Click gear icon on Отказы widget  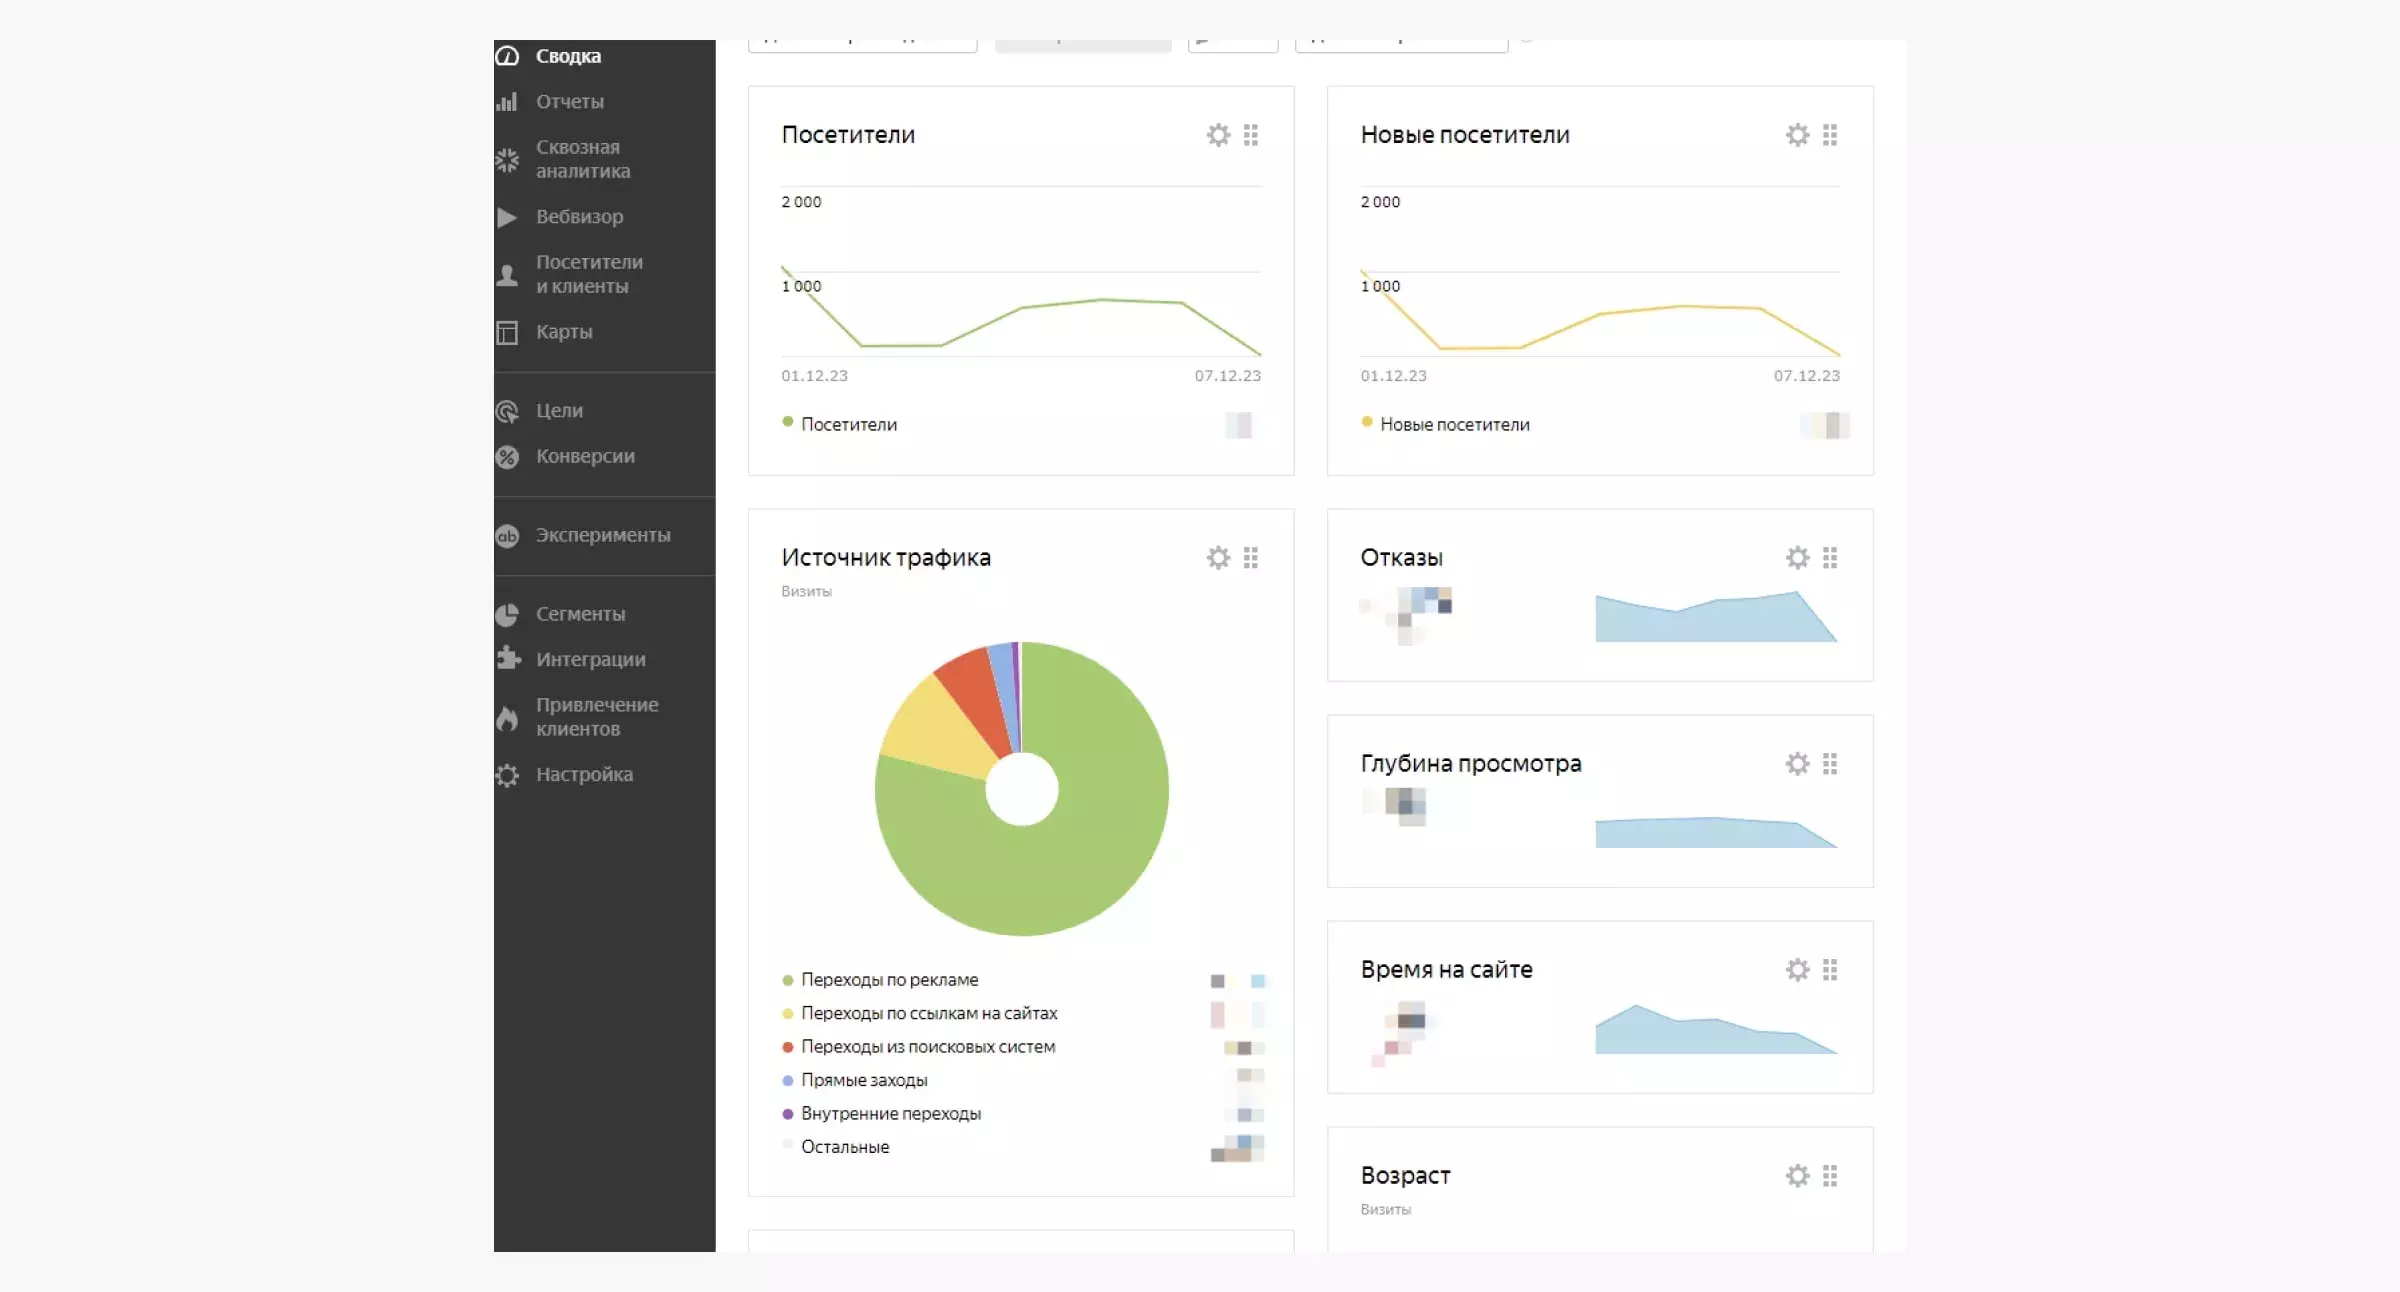[1797, 558]
